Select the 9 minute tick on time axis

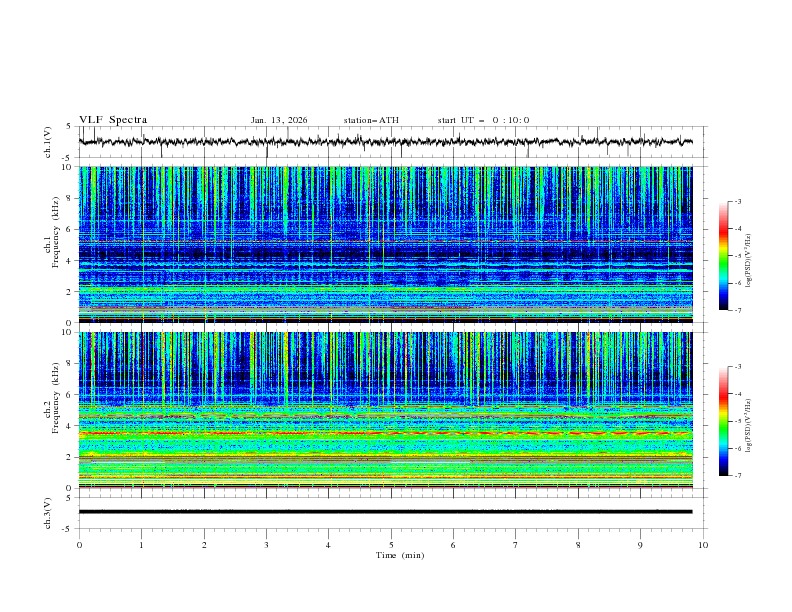tap(641, 545)
